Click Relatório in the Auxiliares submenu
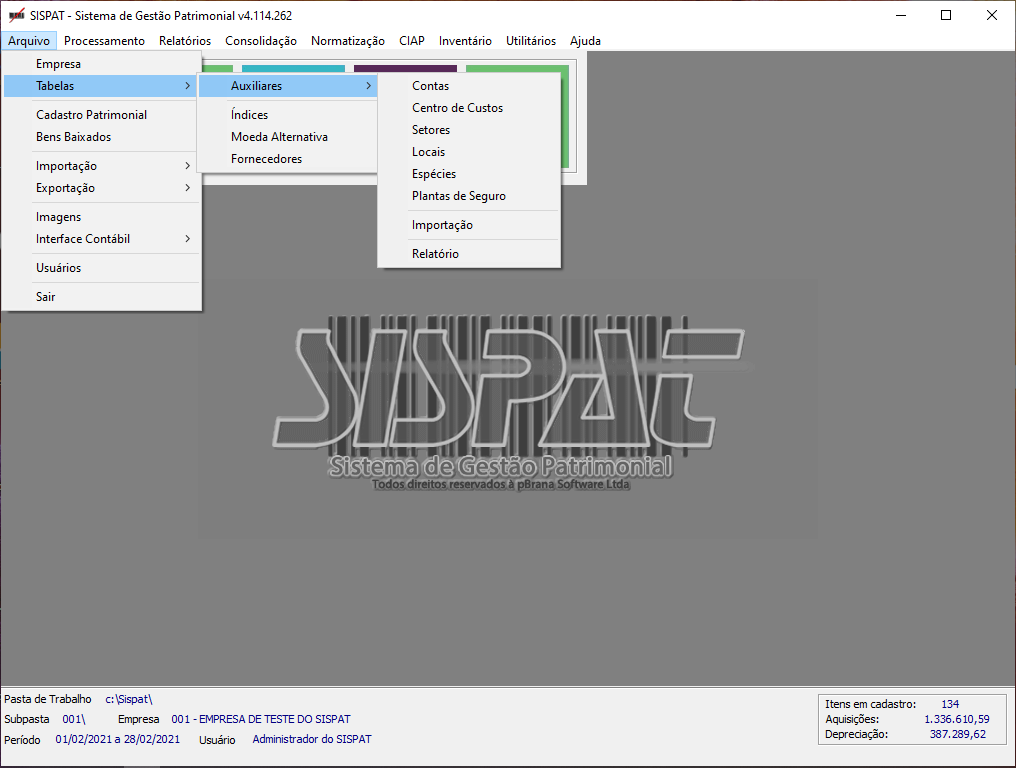Screen dimensions: 1016x768 (x=435, y=254)
